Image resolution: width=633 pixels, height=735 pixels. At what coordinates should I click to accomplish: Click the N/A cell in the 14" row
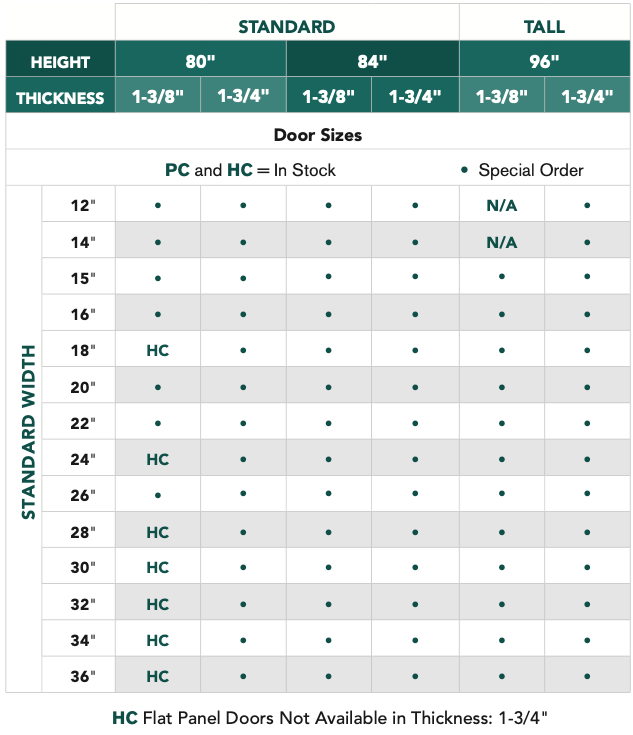click(x=501, y=242)
